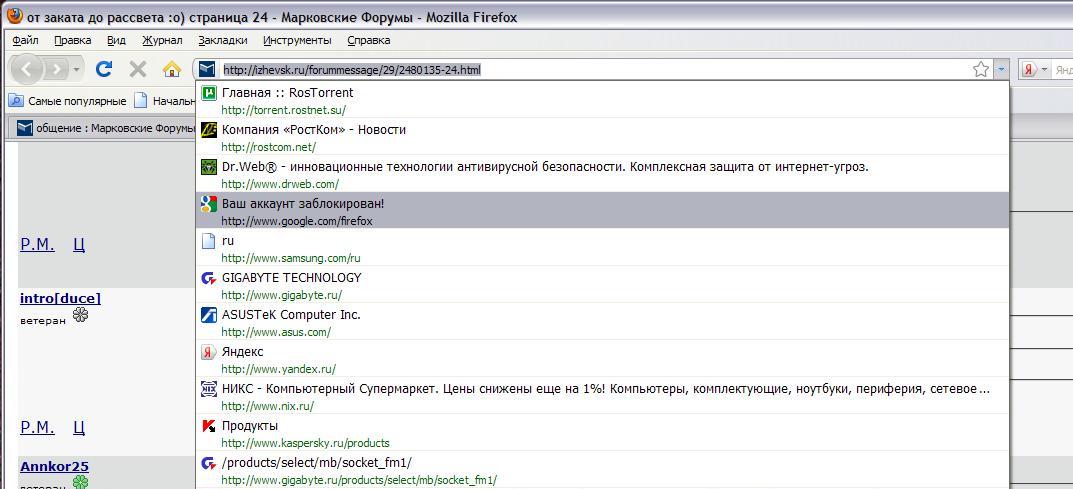Image resolution: width=1073 pixels, height=489 pixels.
Task: Click the favicon beside /products/select/mb/socket_fm1/
Action: 209,463
